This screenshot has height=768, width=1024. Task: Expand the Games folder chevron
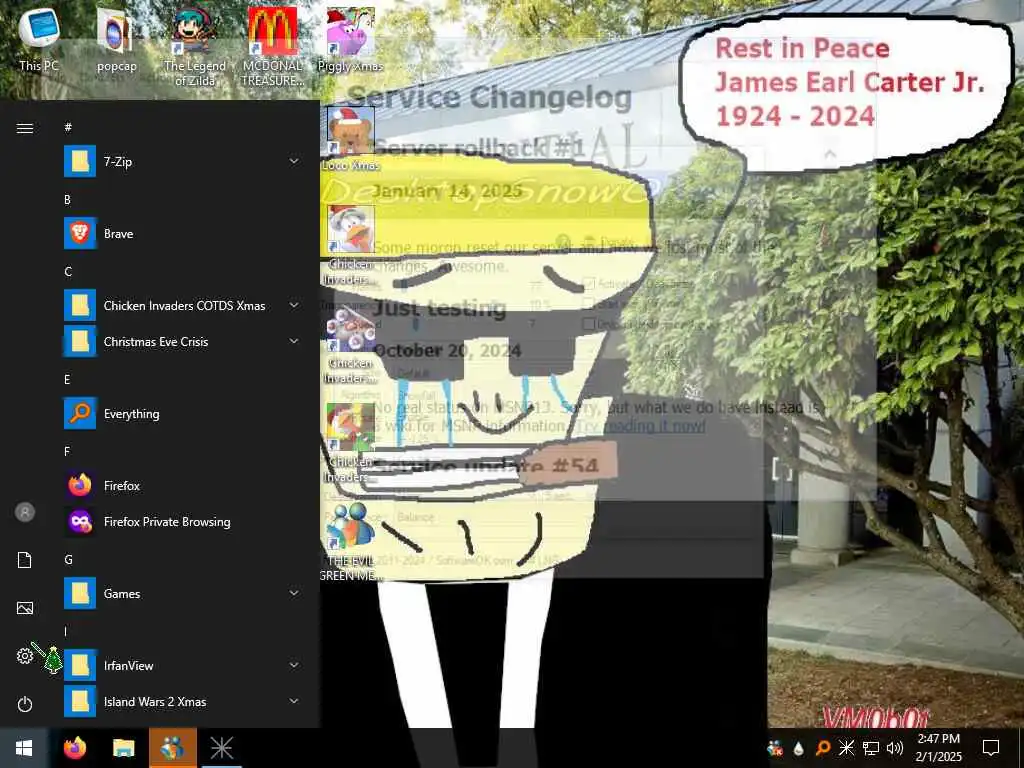294,594
